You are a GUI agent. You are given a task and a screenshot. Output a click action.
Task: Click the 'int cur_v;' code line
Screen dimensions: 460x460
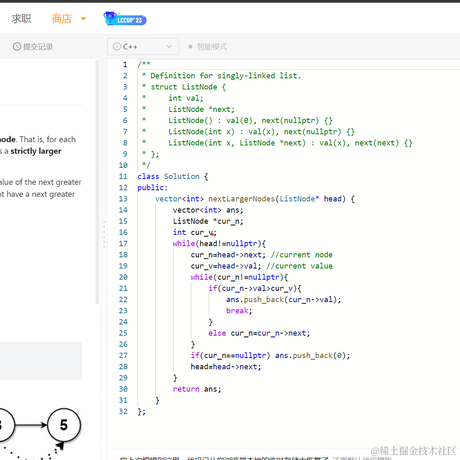click(194, 232)
